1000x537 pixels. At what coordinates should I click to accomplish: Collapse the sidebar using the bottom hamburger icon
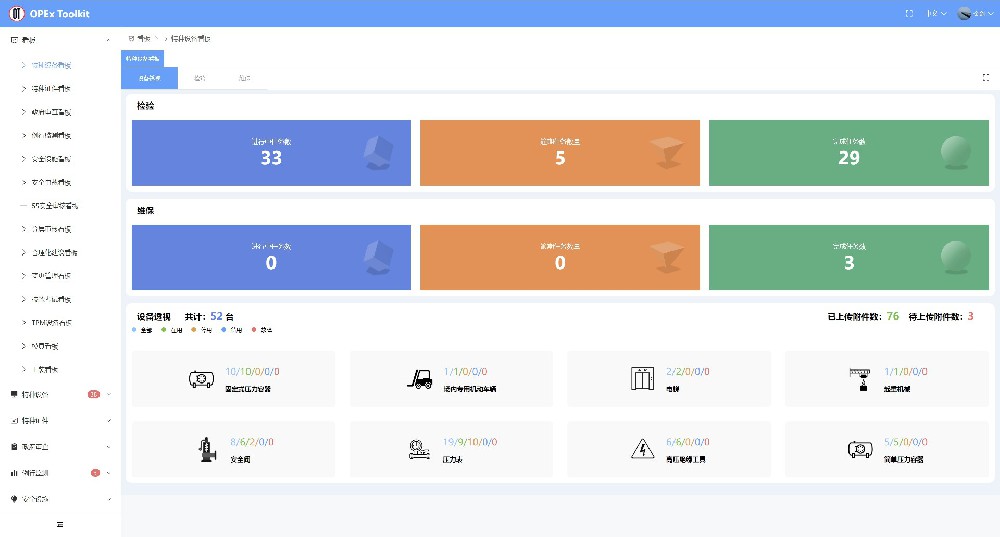(60, 524)
